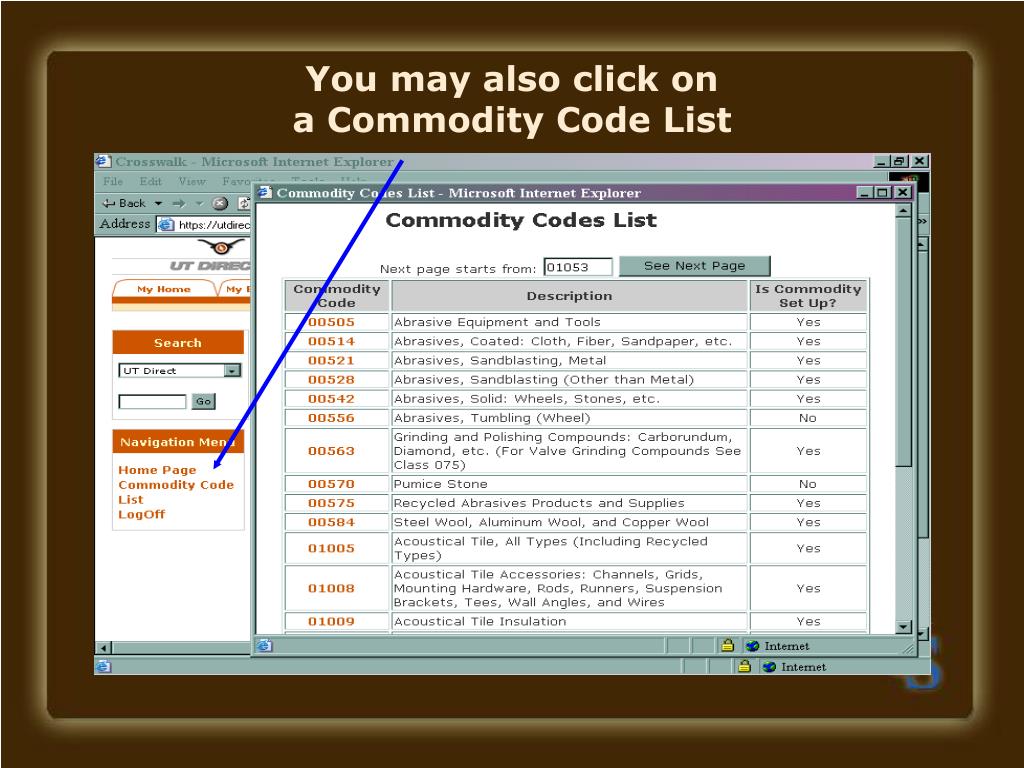Click No value in 00556 row
The height and width of the screenshot is (768, 1024).
pos(808,418)
